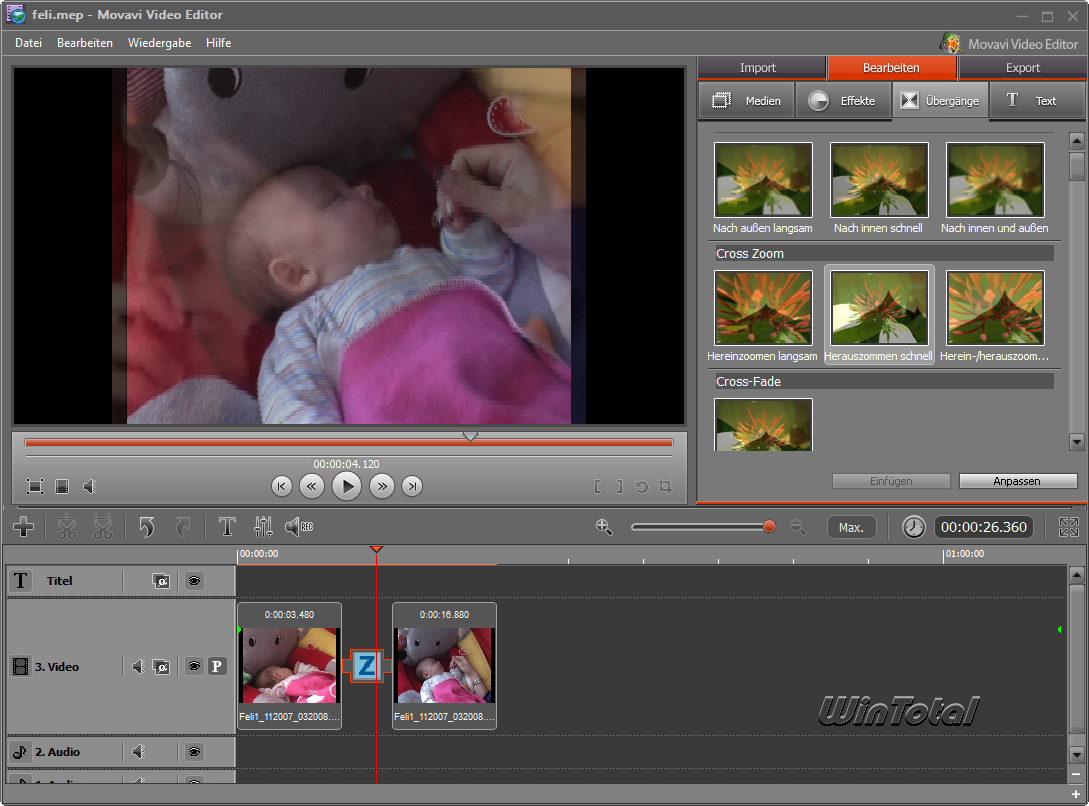Switch to the Export tab
Viewport: 1089px width, 806px height.
click(x=1022, y=68)
